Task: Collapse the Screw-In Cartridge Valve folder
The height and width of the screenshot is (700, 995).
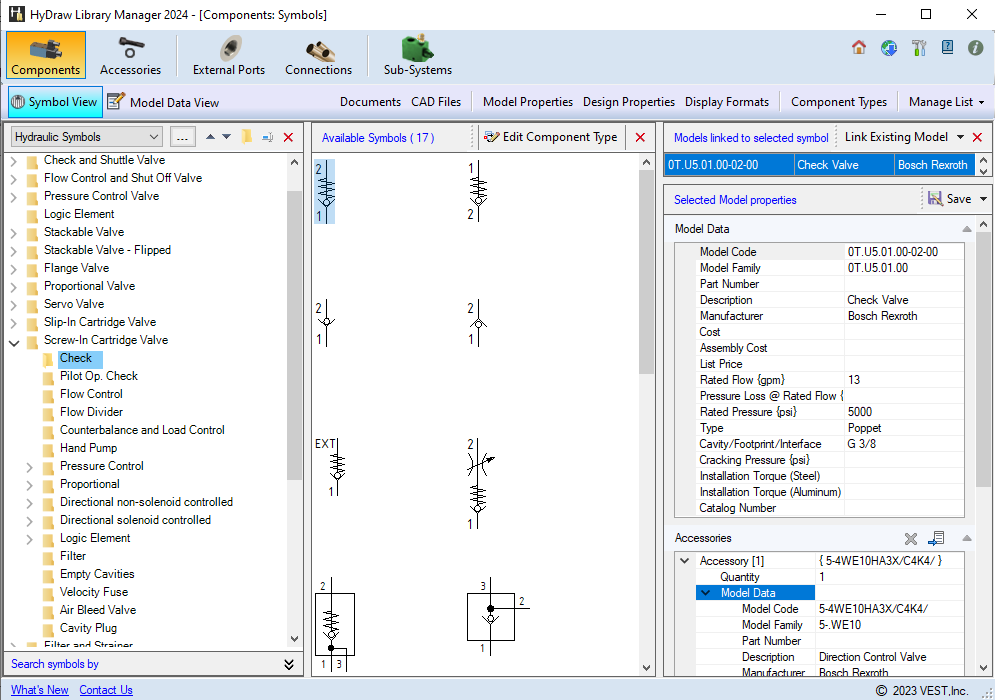Action: [x=14, y=340]
